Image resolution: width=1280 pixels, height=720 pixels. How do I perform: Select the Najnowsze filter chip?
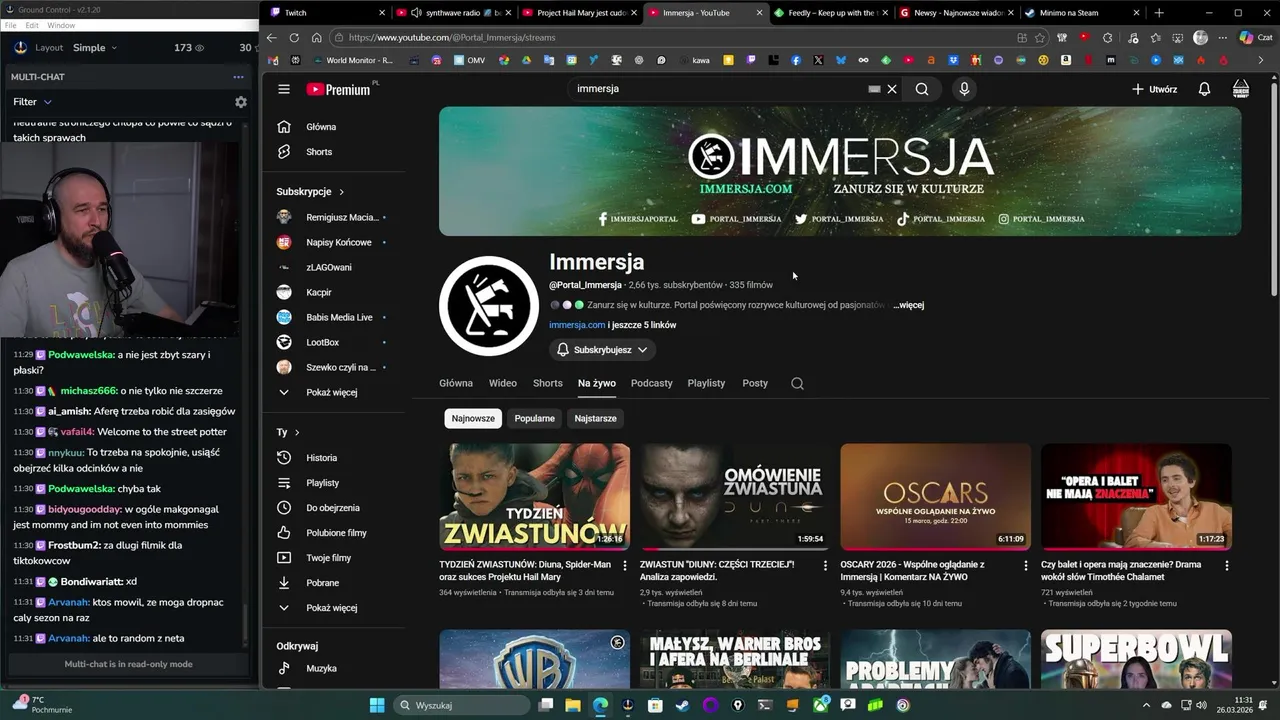point(473,418)
